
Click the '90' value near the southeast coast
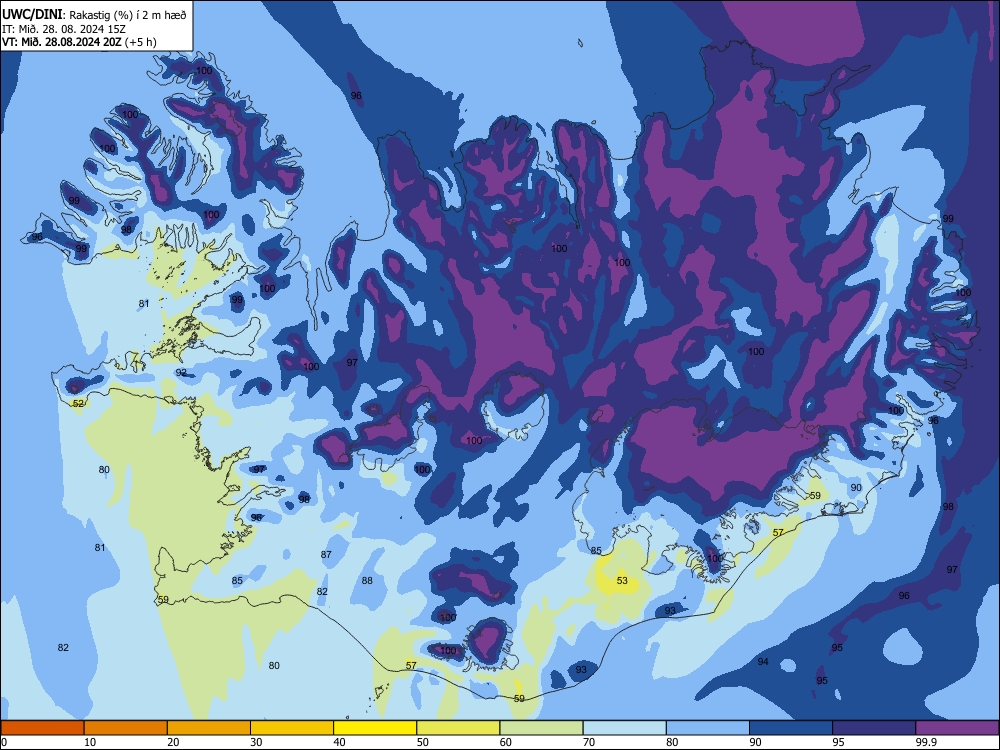[857, 487]
